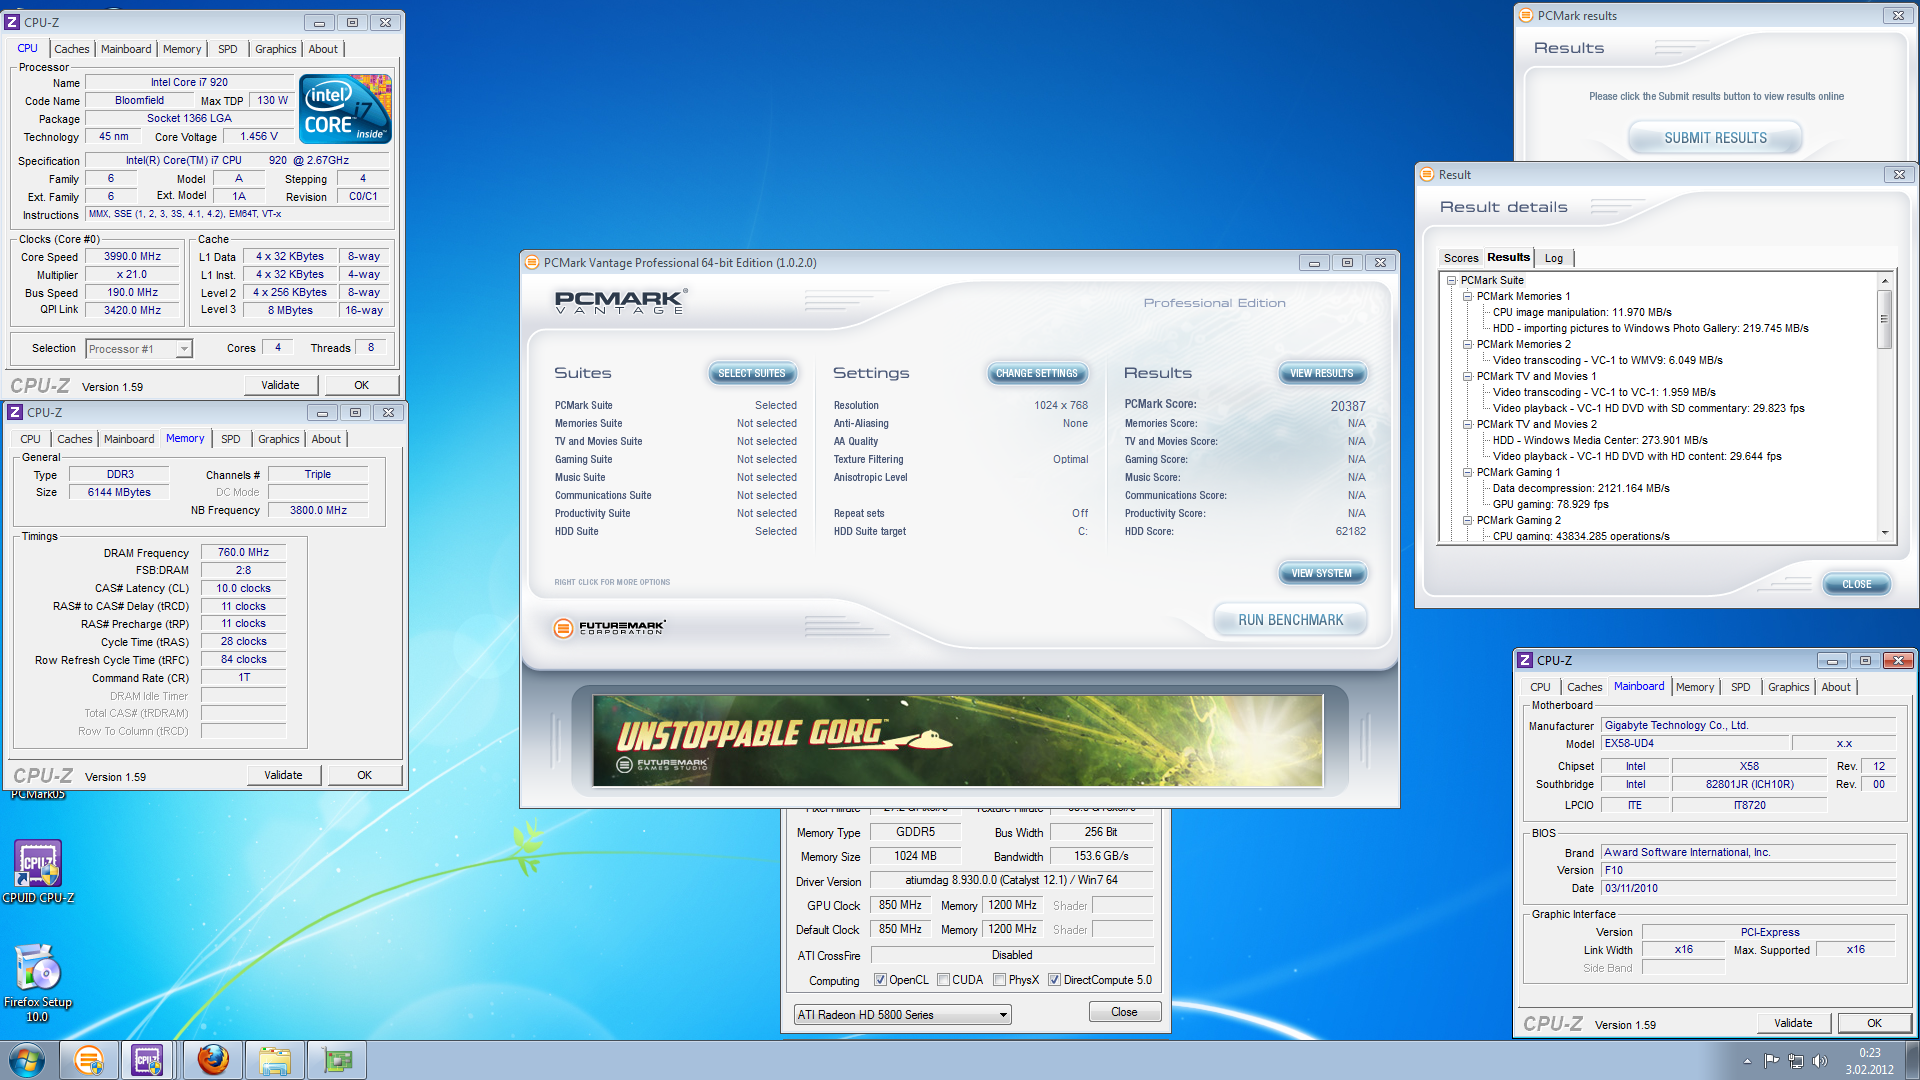Click the CHANGE SETTINGS button
This screenshot has height=1080, width=1920.
(x=1037, y=373)
